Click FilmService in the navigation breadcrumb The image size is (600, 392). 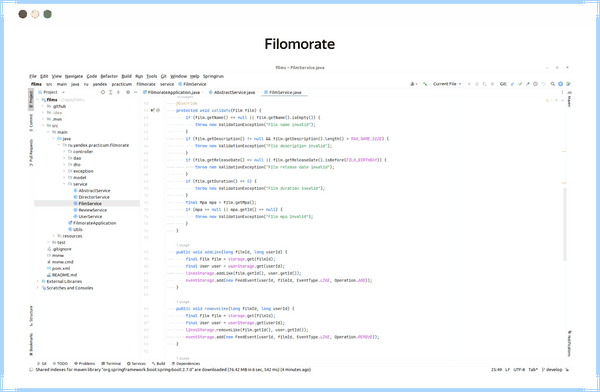coord(192,84)
